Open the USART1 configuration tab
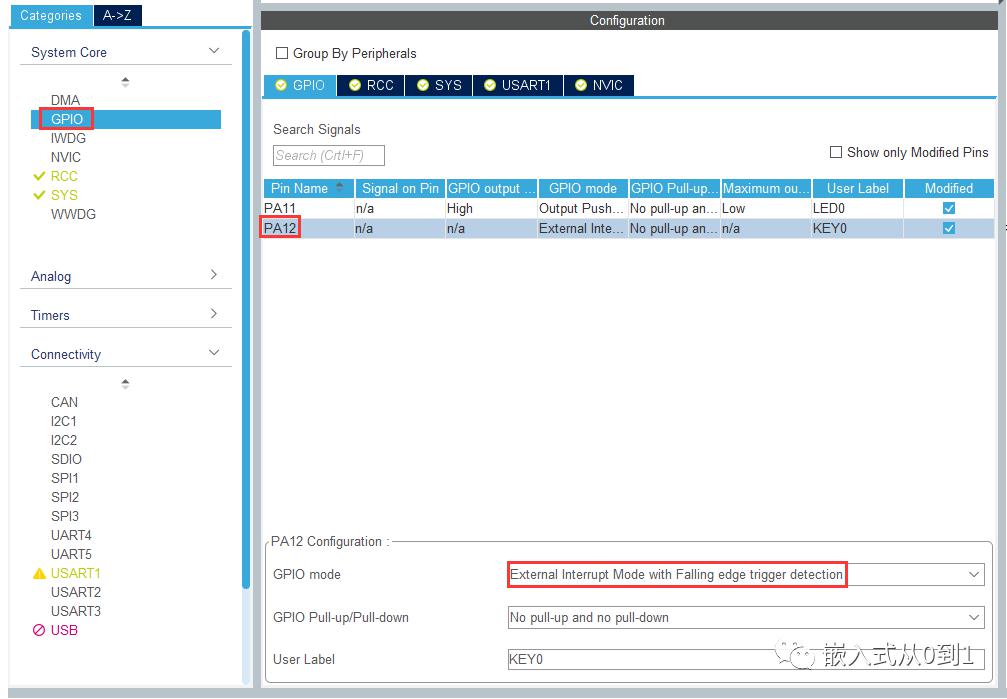This screenshot has width=1007, height=699. click(x=518, y=85)
